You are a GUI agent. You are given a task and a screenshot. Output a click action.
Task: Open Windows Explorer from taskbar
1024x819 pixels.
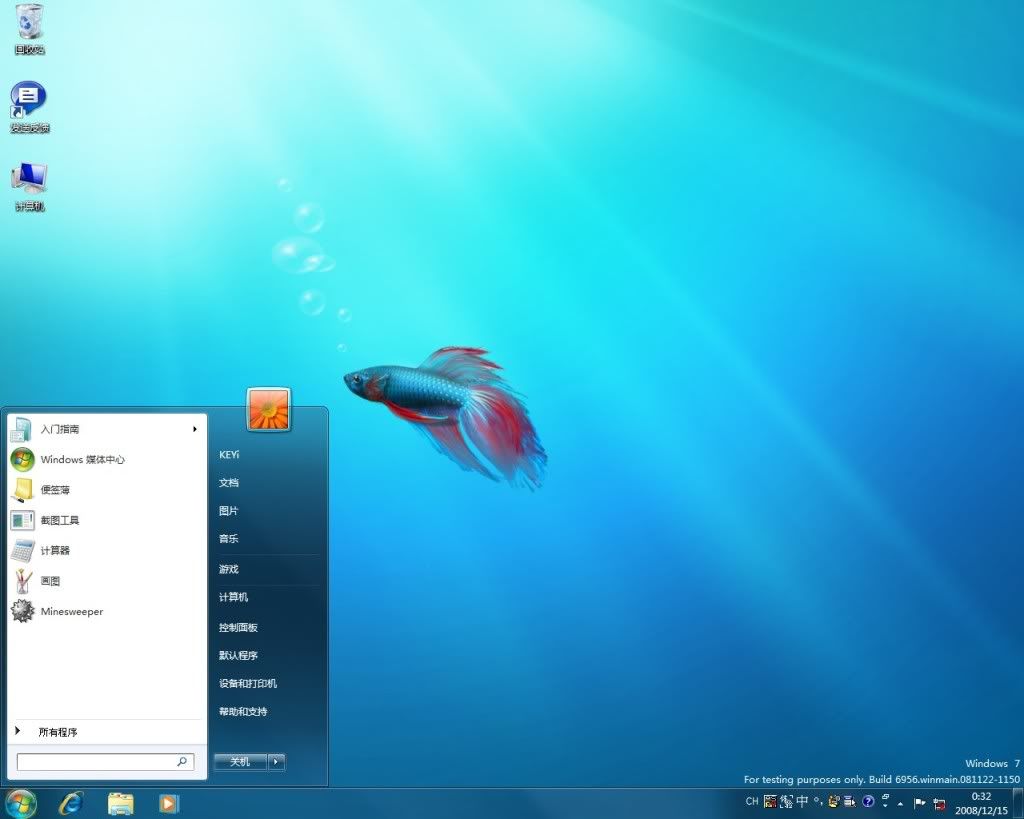tap(120, 803)
